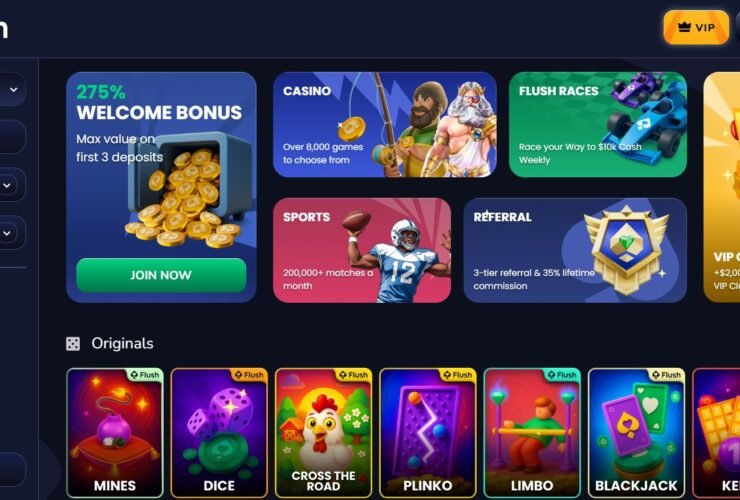The height and width of the screenshot is (500, 740).
Task: Click the referral shield badge icon
Action: pos(626,249)
